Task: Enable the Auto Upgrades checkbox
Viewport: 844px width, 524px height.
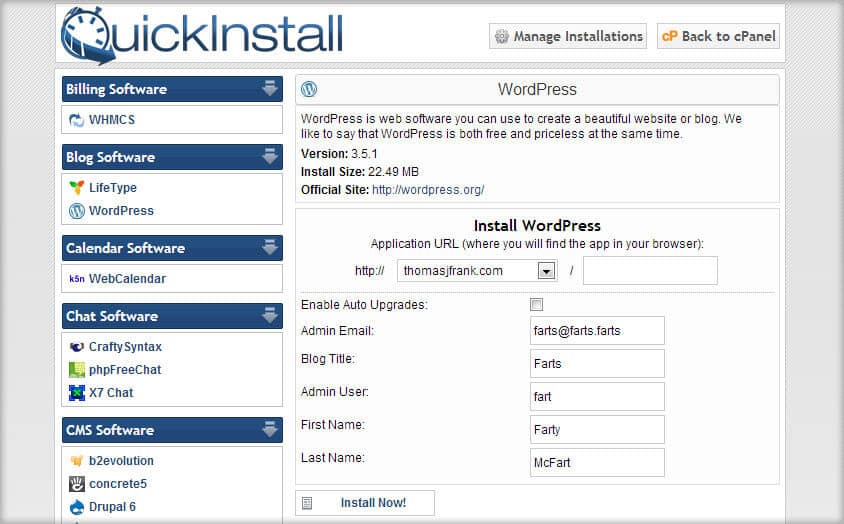Action: [537, 305]
